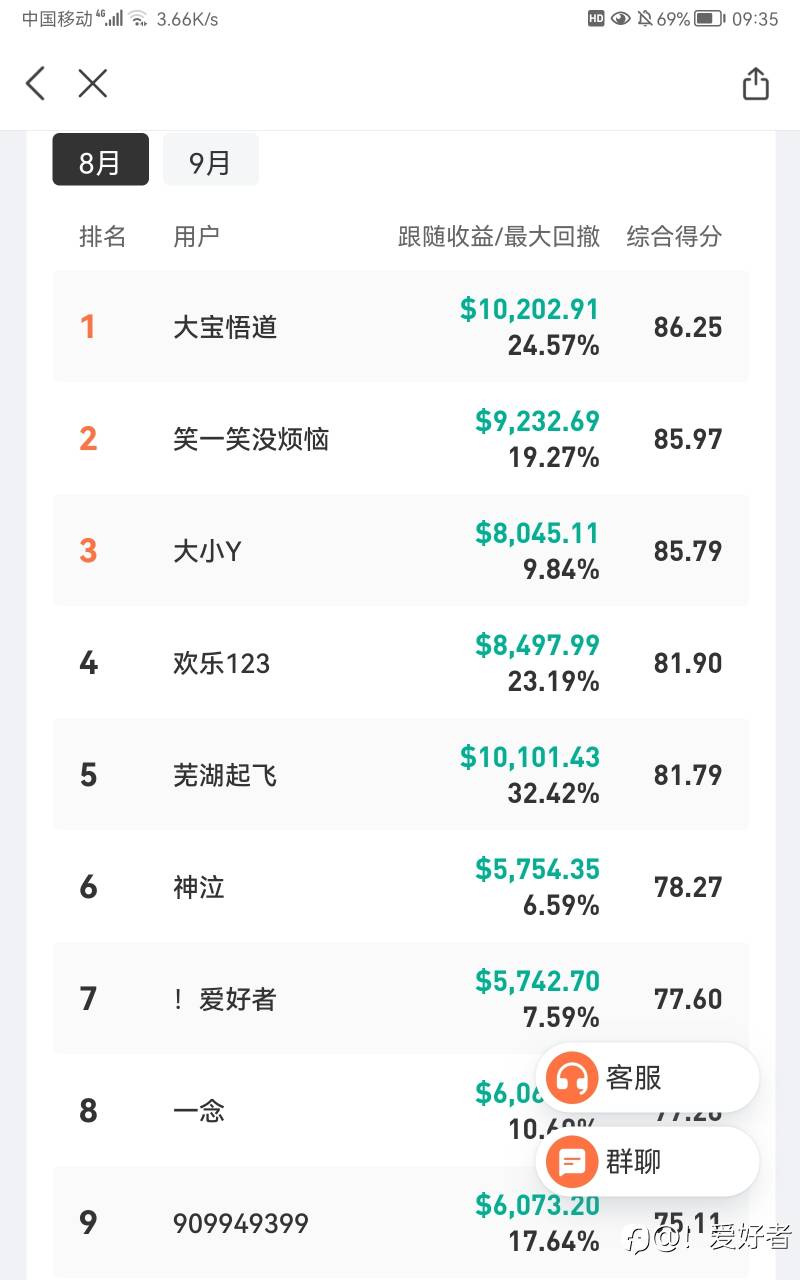The width and height of the screenshot is (800, 1280).
Task: Open user 大宝悟道 ranked first
Action: point(225,327)
